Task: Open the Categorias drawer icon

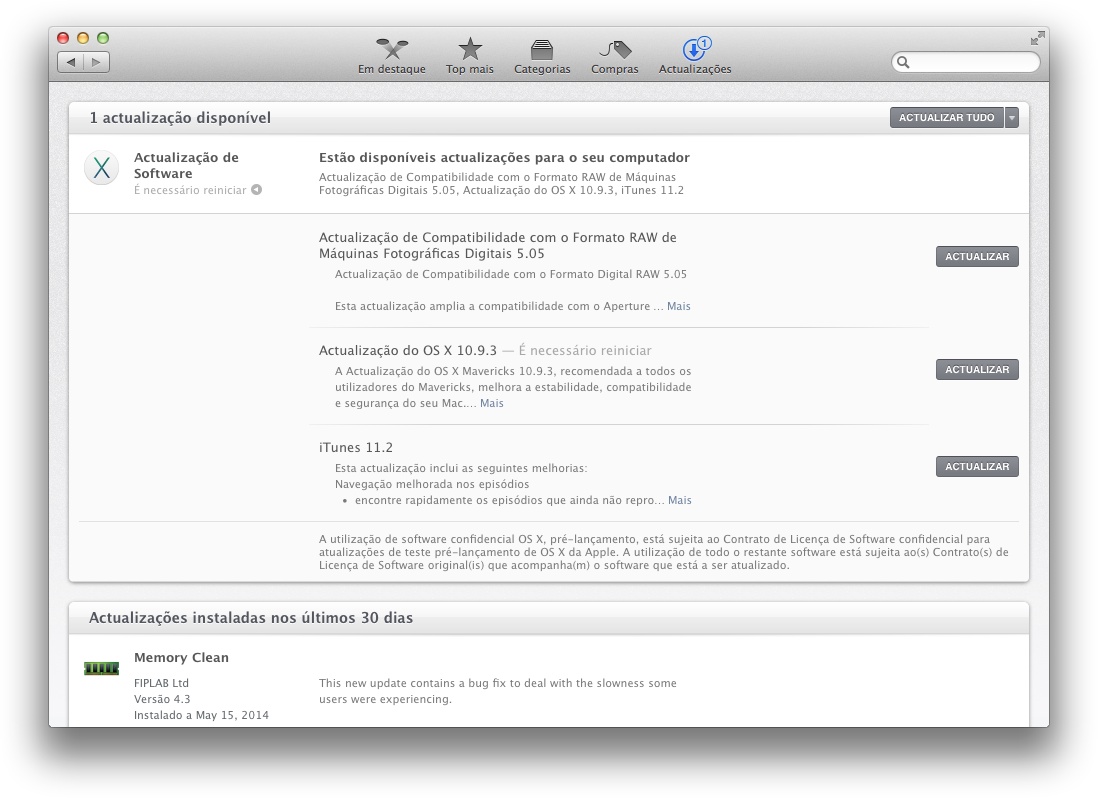Action: (x=542, y=49)
